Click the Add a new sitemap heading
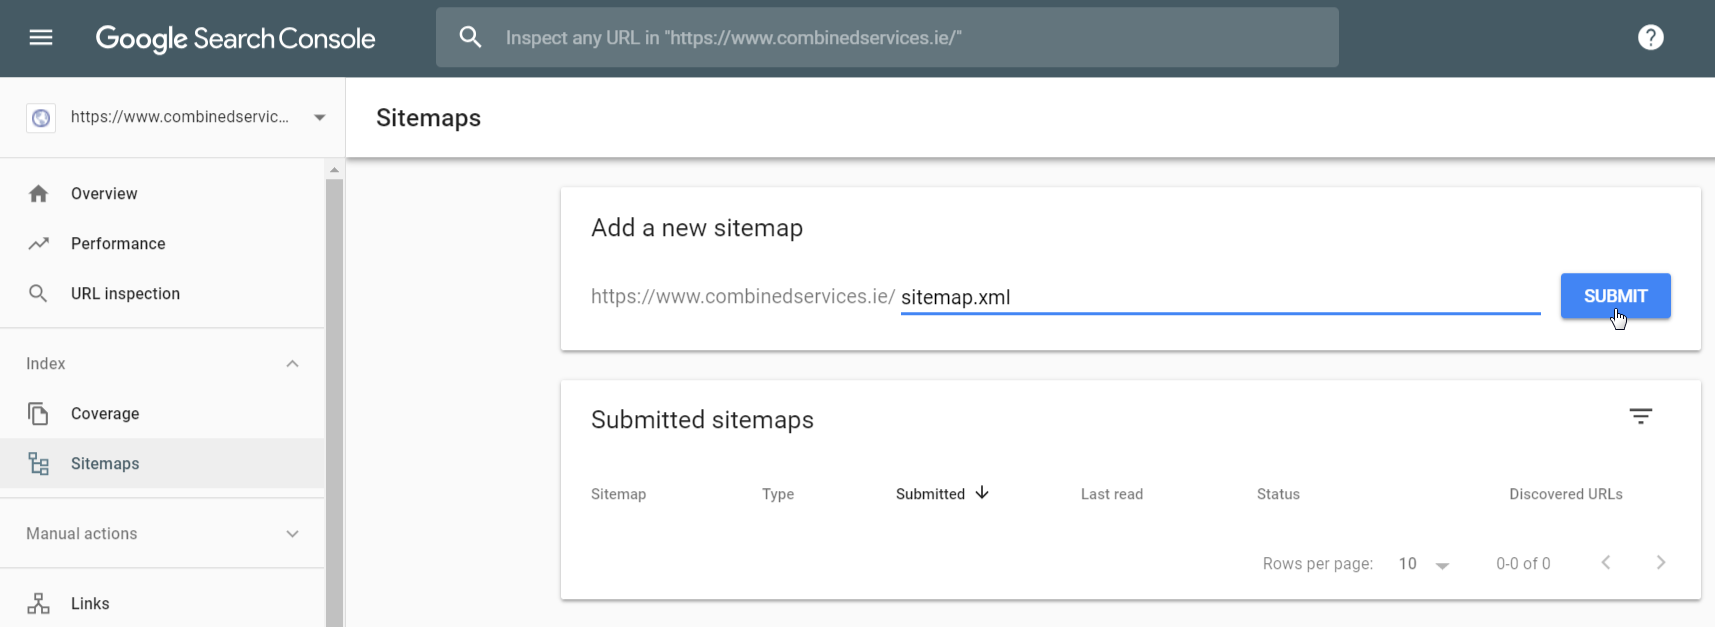Viewport: 1715px width, 627px height. pos(697,228)
